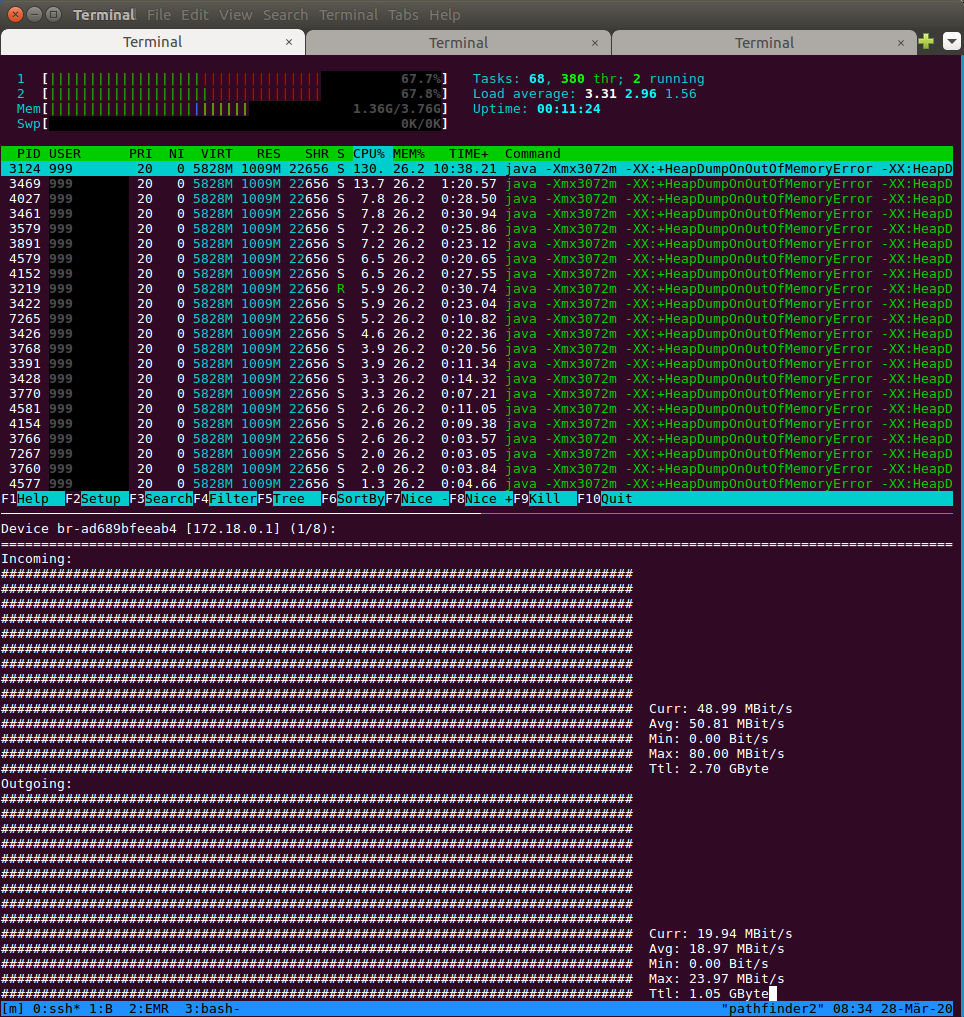The image size is (964, 1017).
Task: Select process row with PID 4581
Action: (x=477, y=409)
